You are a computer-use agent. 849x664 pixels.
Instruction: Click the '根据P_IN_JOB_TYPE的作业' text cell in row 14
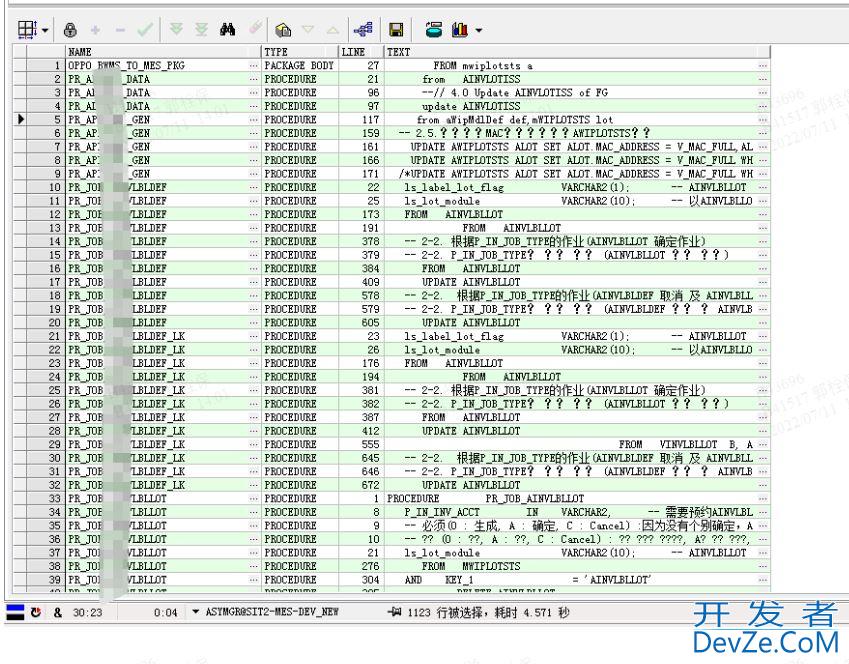coord(577,242)
